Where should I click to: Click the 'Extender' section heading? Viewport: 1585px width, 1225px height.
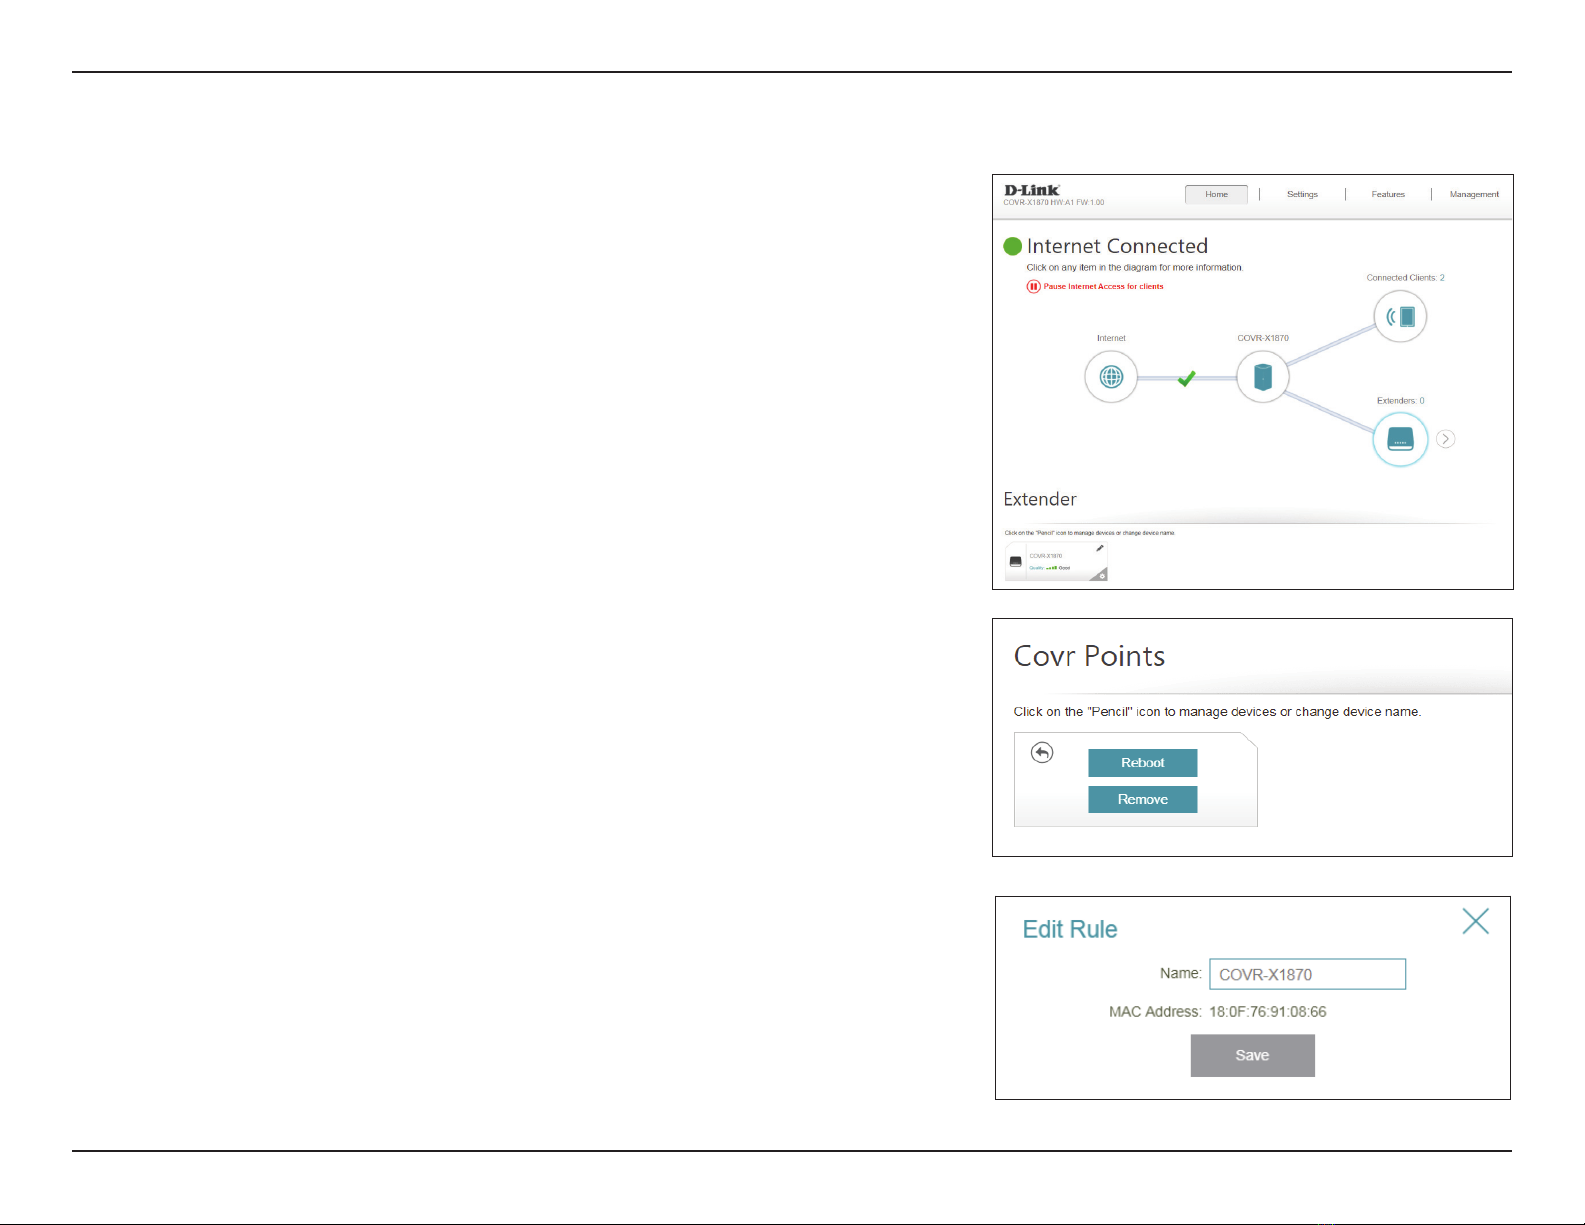click(x=1040, y=499)
